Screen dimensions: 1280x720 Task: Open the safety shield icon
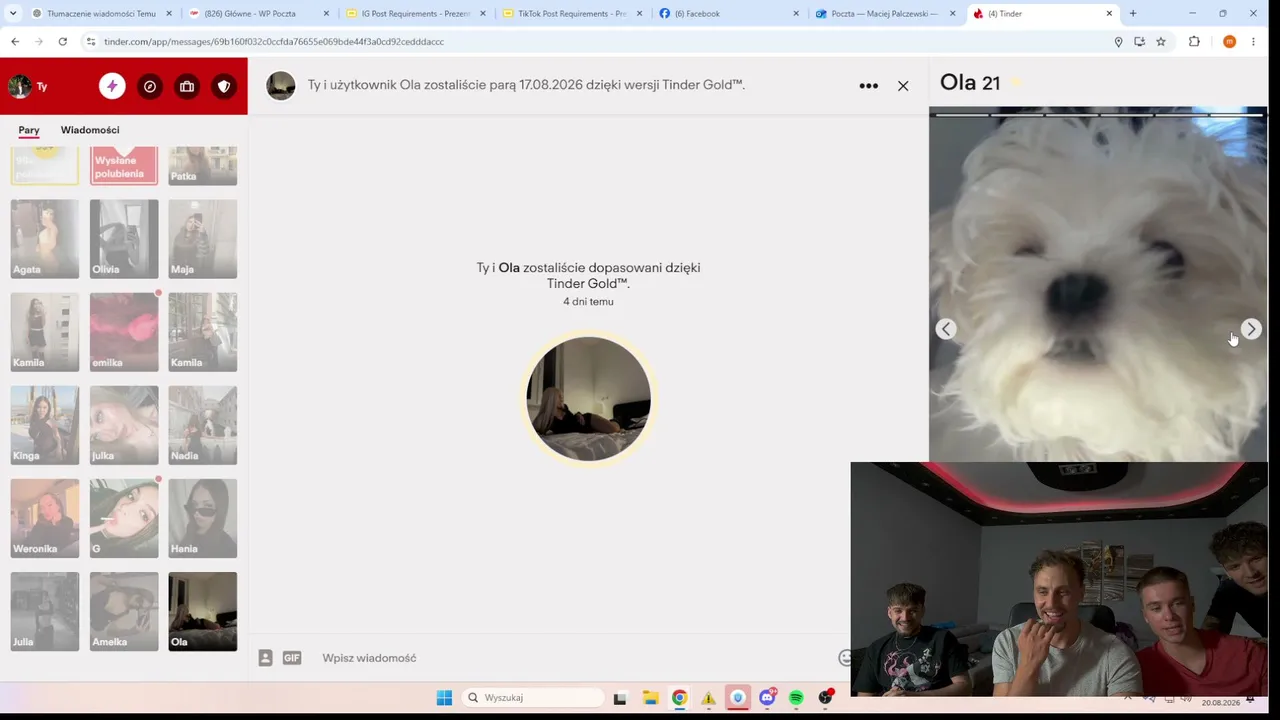224,86
